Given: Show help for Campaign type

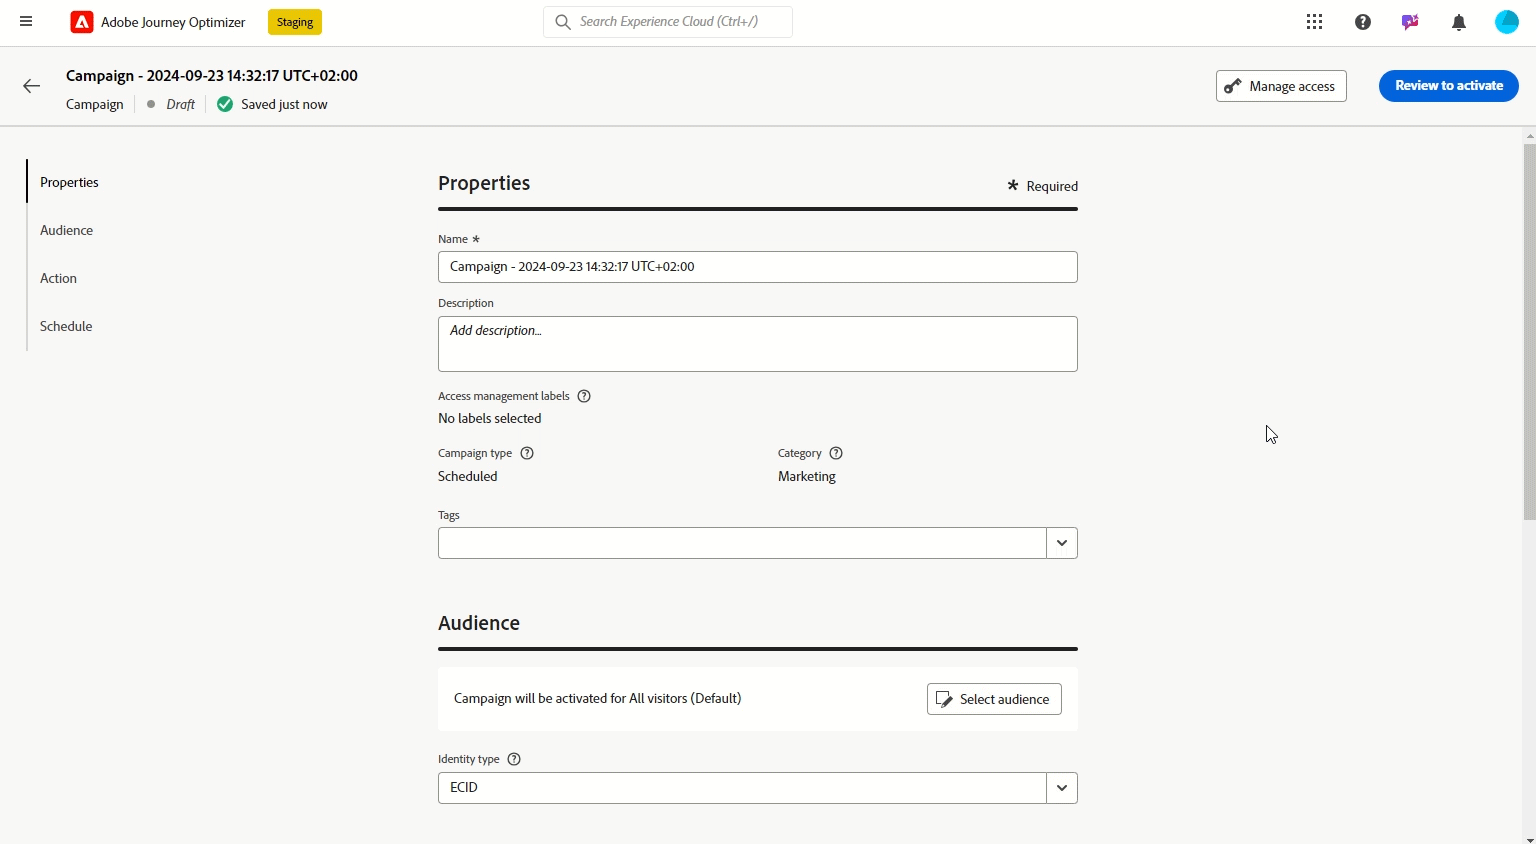Looking at the screenshot, I should pyautogui.click(x=527, y=453).
